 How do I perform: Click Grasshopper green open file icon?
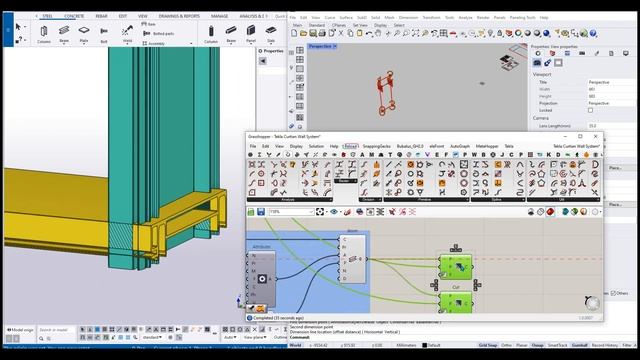(x=251, y=212)
